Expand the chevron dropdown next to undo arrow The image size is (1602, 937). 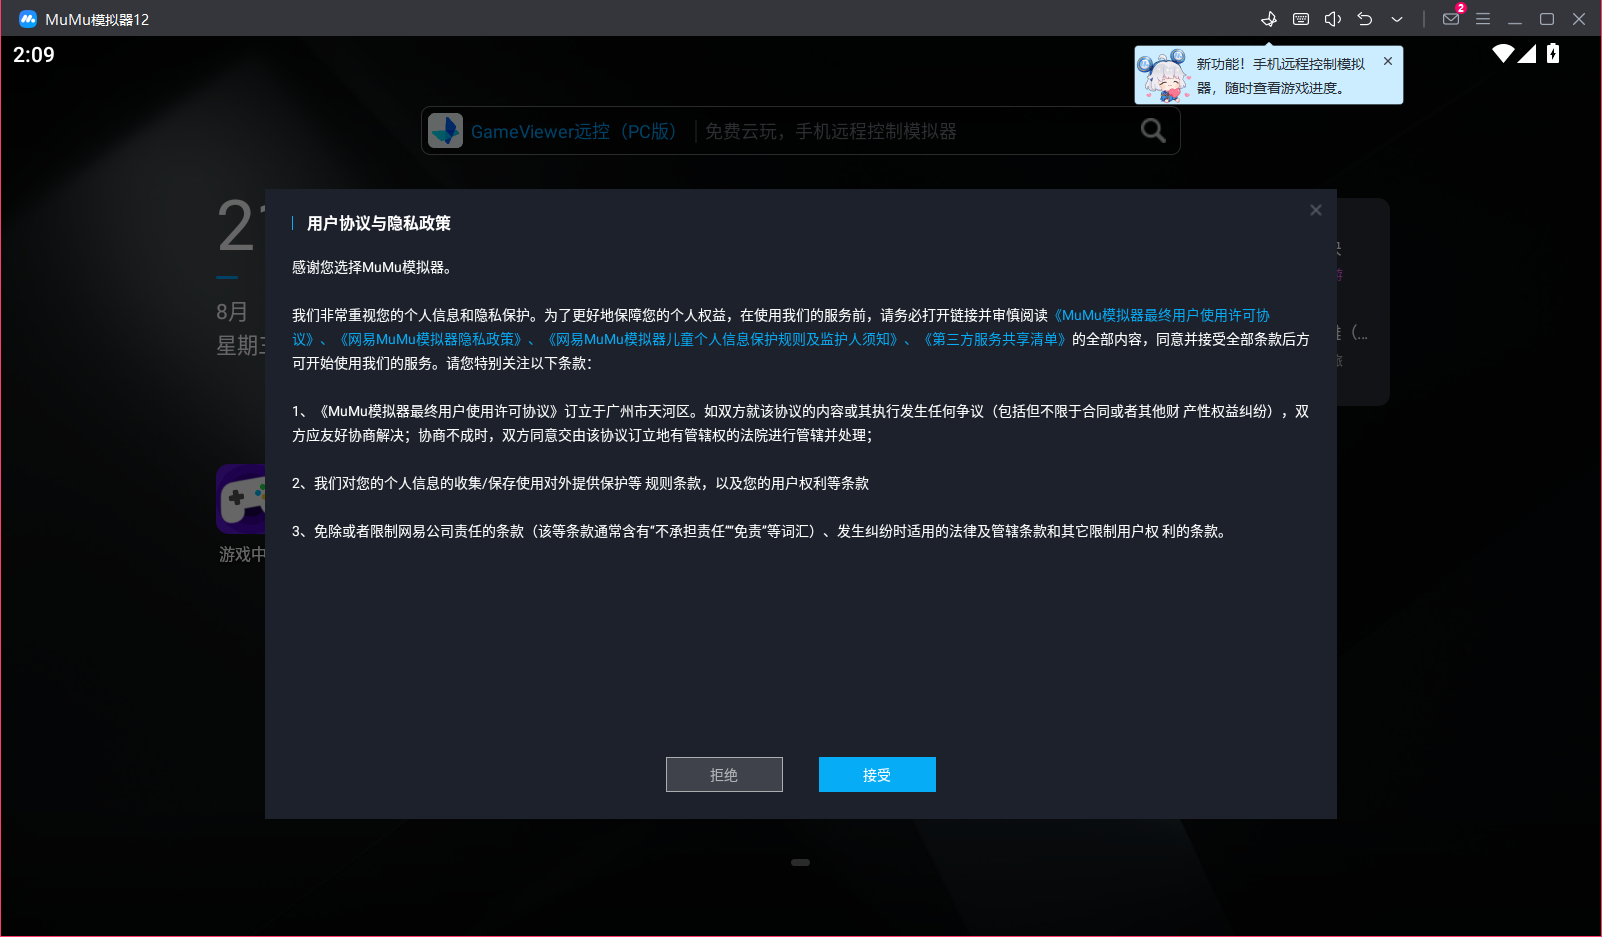(1397, 18)
